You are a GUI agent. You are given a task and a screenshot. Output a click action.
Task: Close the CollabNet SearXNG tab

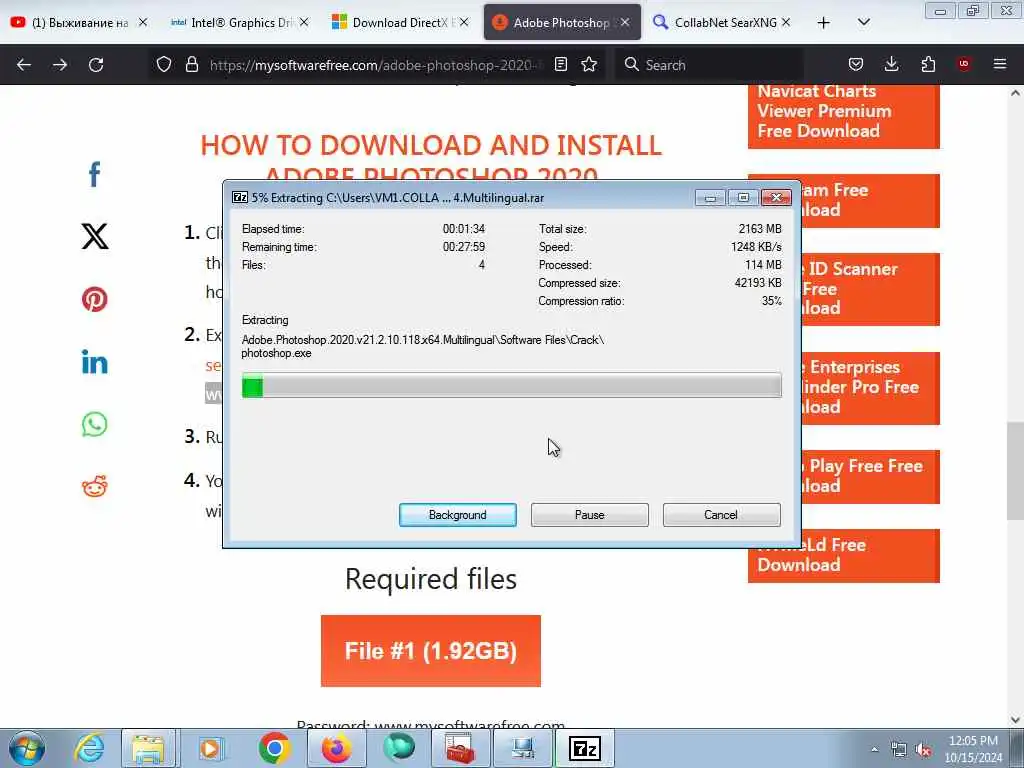tap(786, 22)
